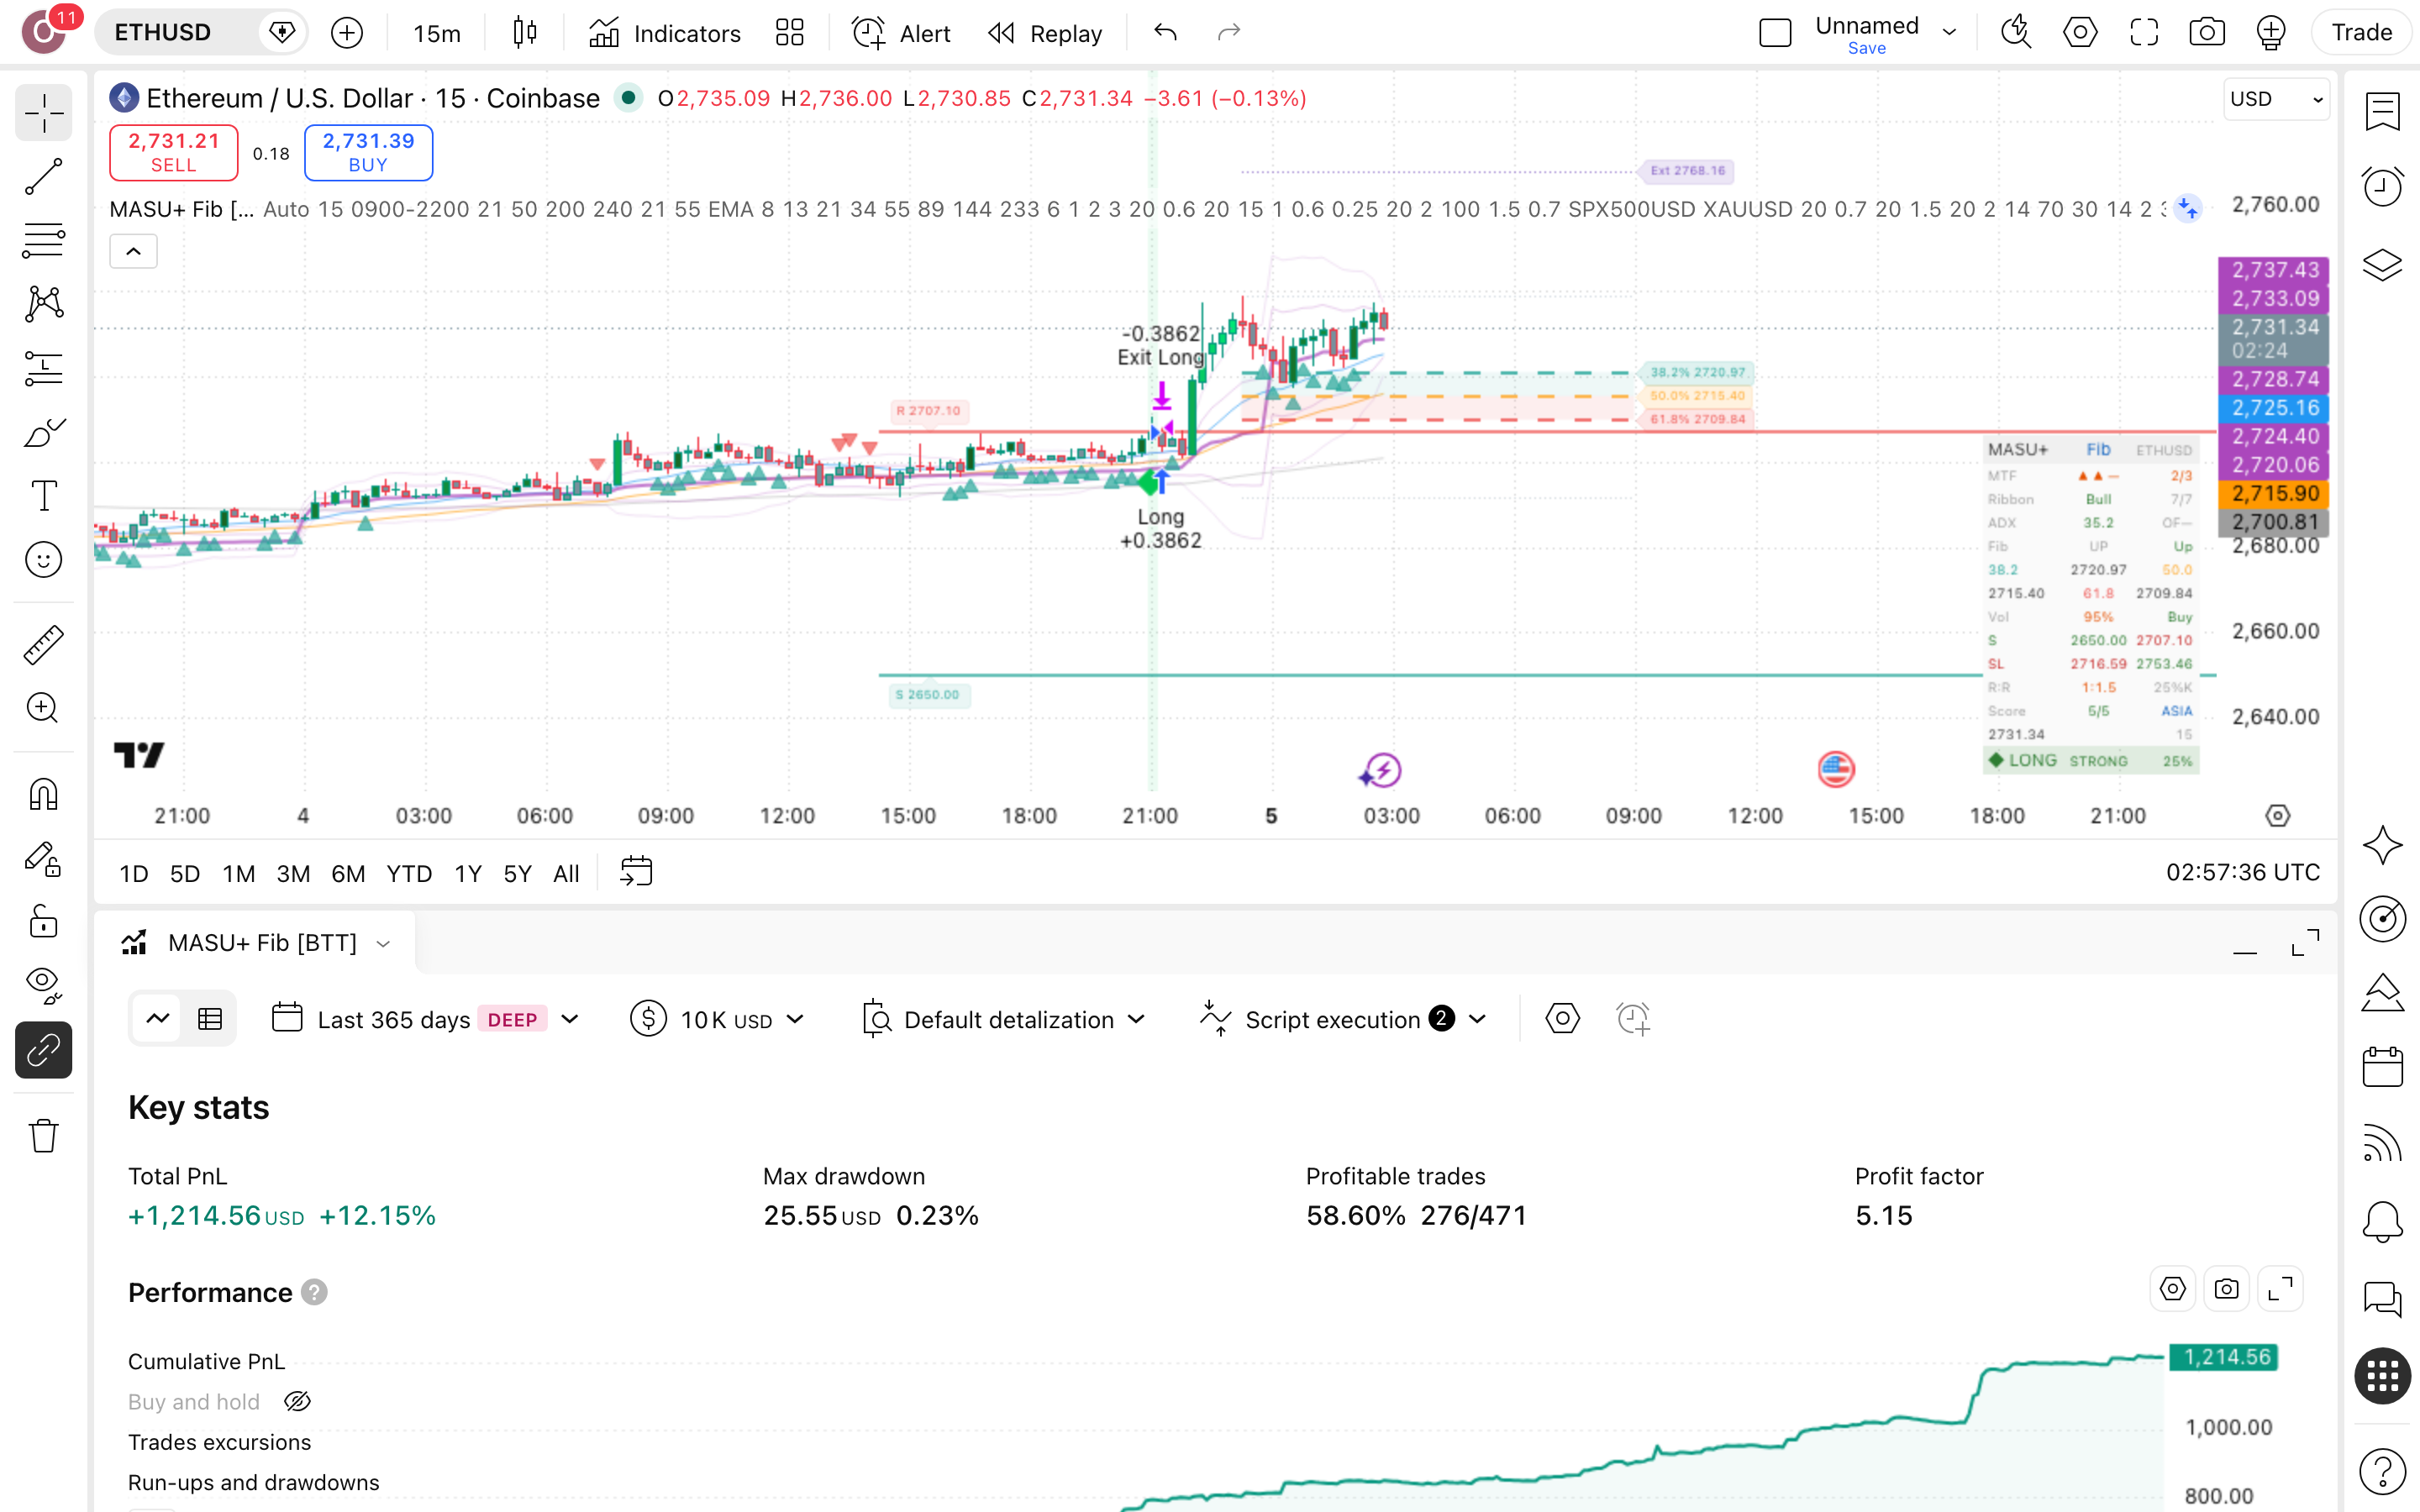Screen dimensions: 2420x1512
Task: Open the Indicators dialog
Action: coord(665,33)
